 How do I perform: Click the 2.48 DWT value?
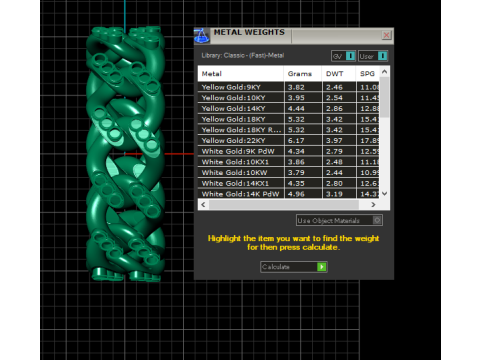point(334,162)
